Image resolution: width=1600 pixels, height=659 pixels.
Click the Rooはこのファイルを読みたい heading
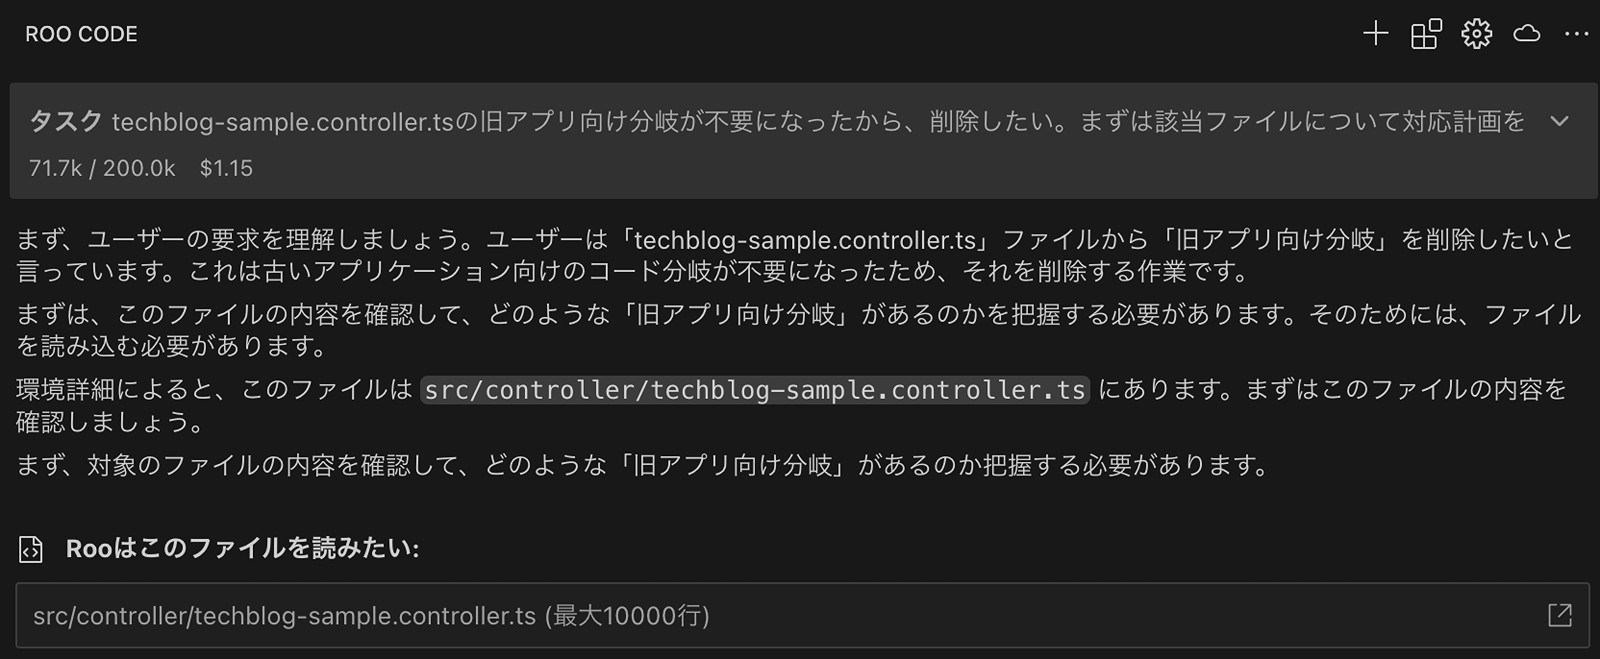[x=242, y=548]
